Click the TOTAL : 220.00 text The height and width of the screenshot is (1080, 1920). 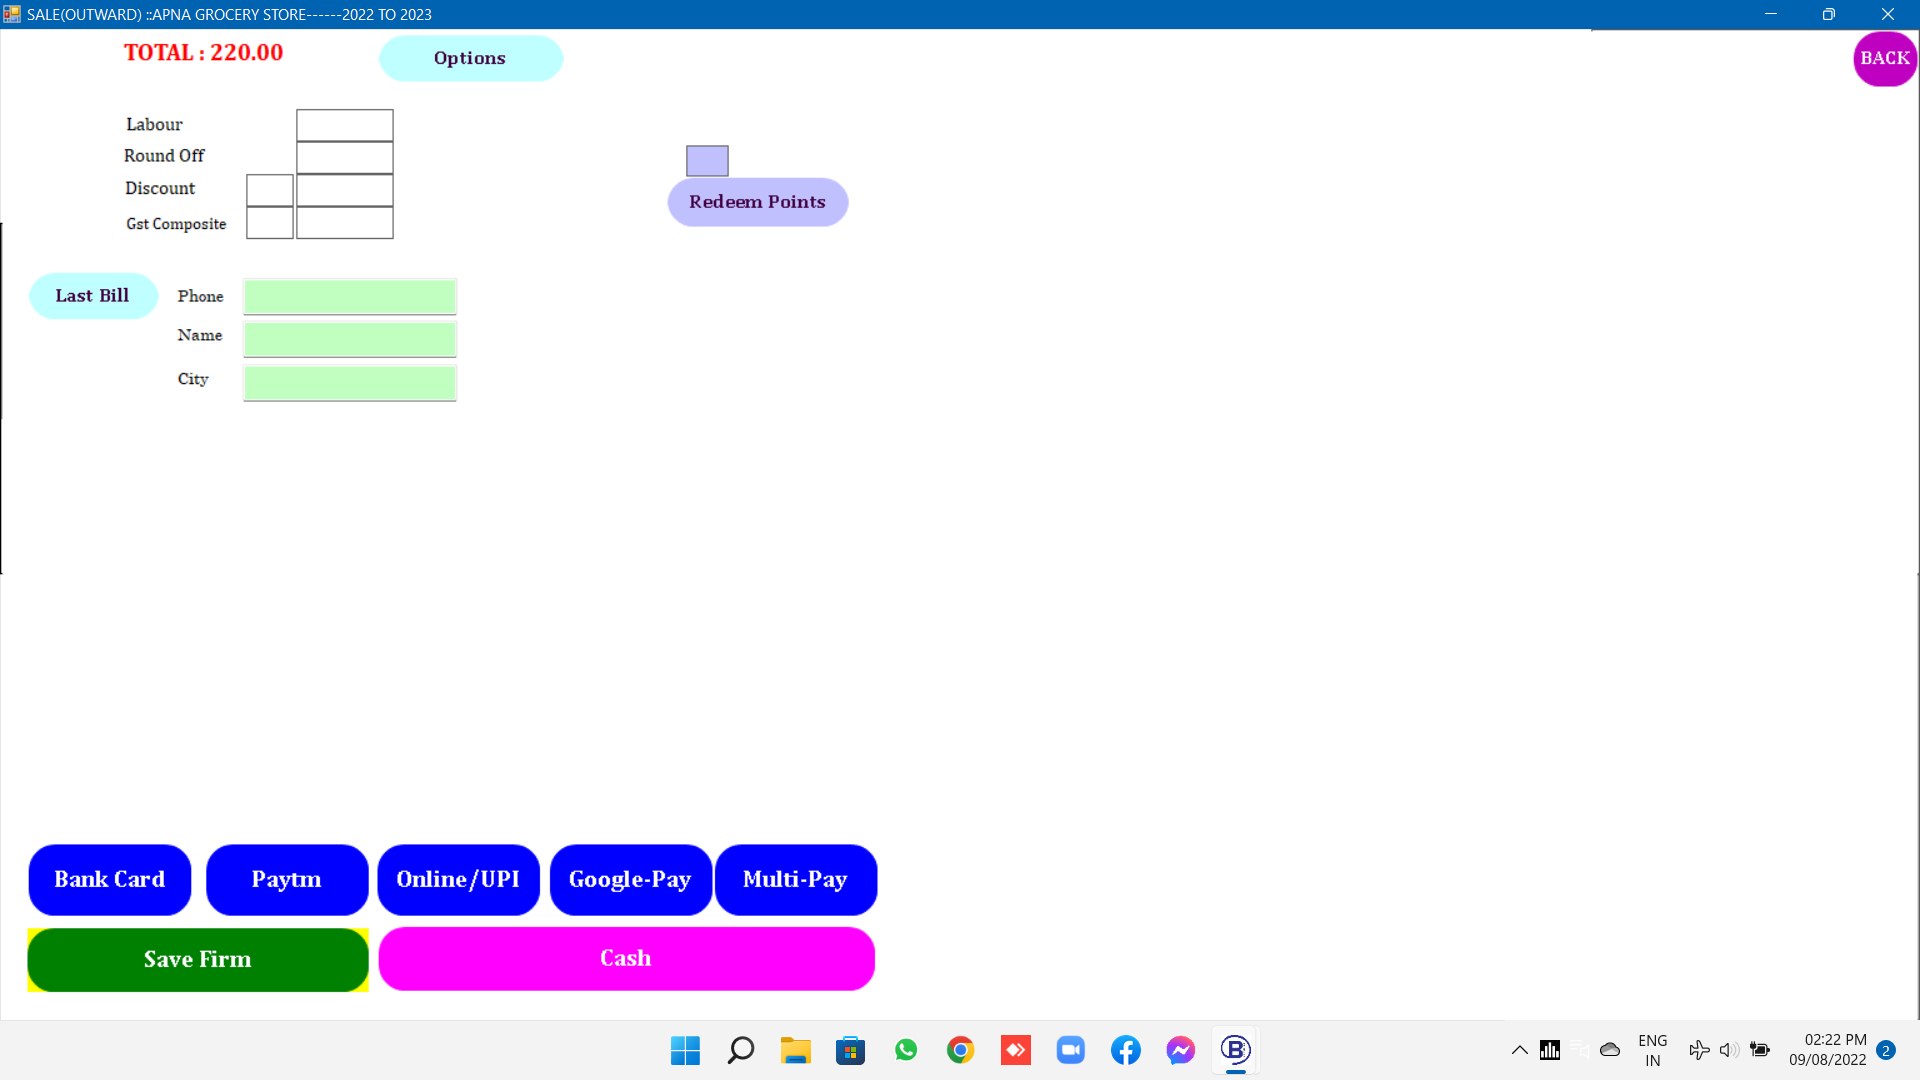click(203, 53)
